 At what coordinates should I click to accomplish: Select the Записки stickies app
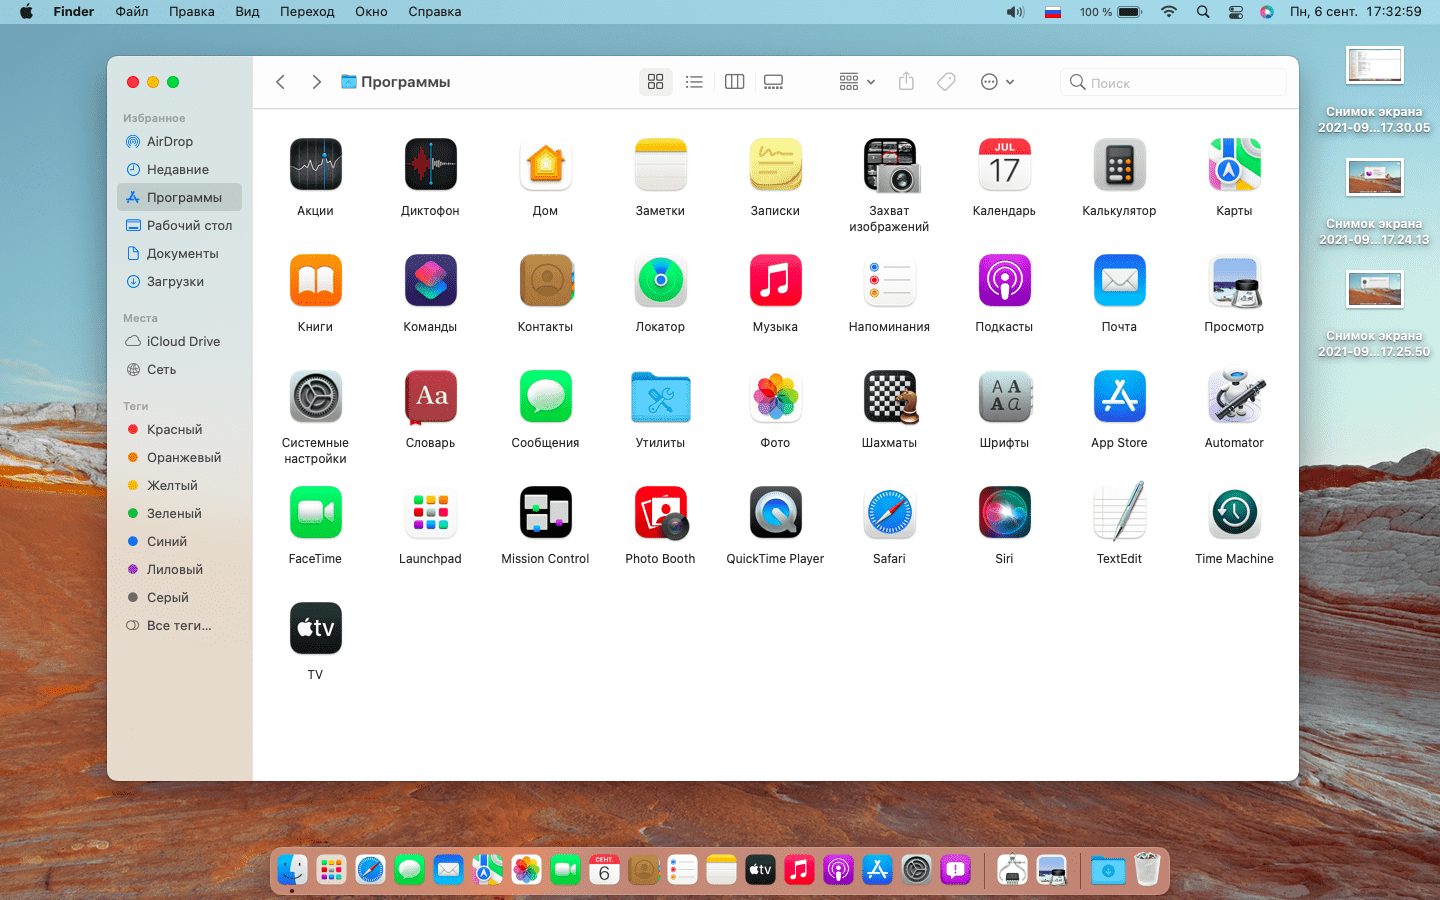(775, 164)
